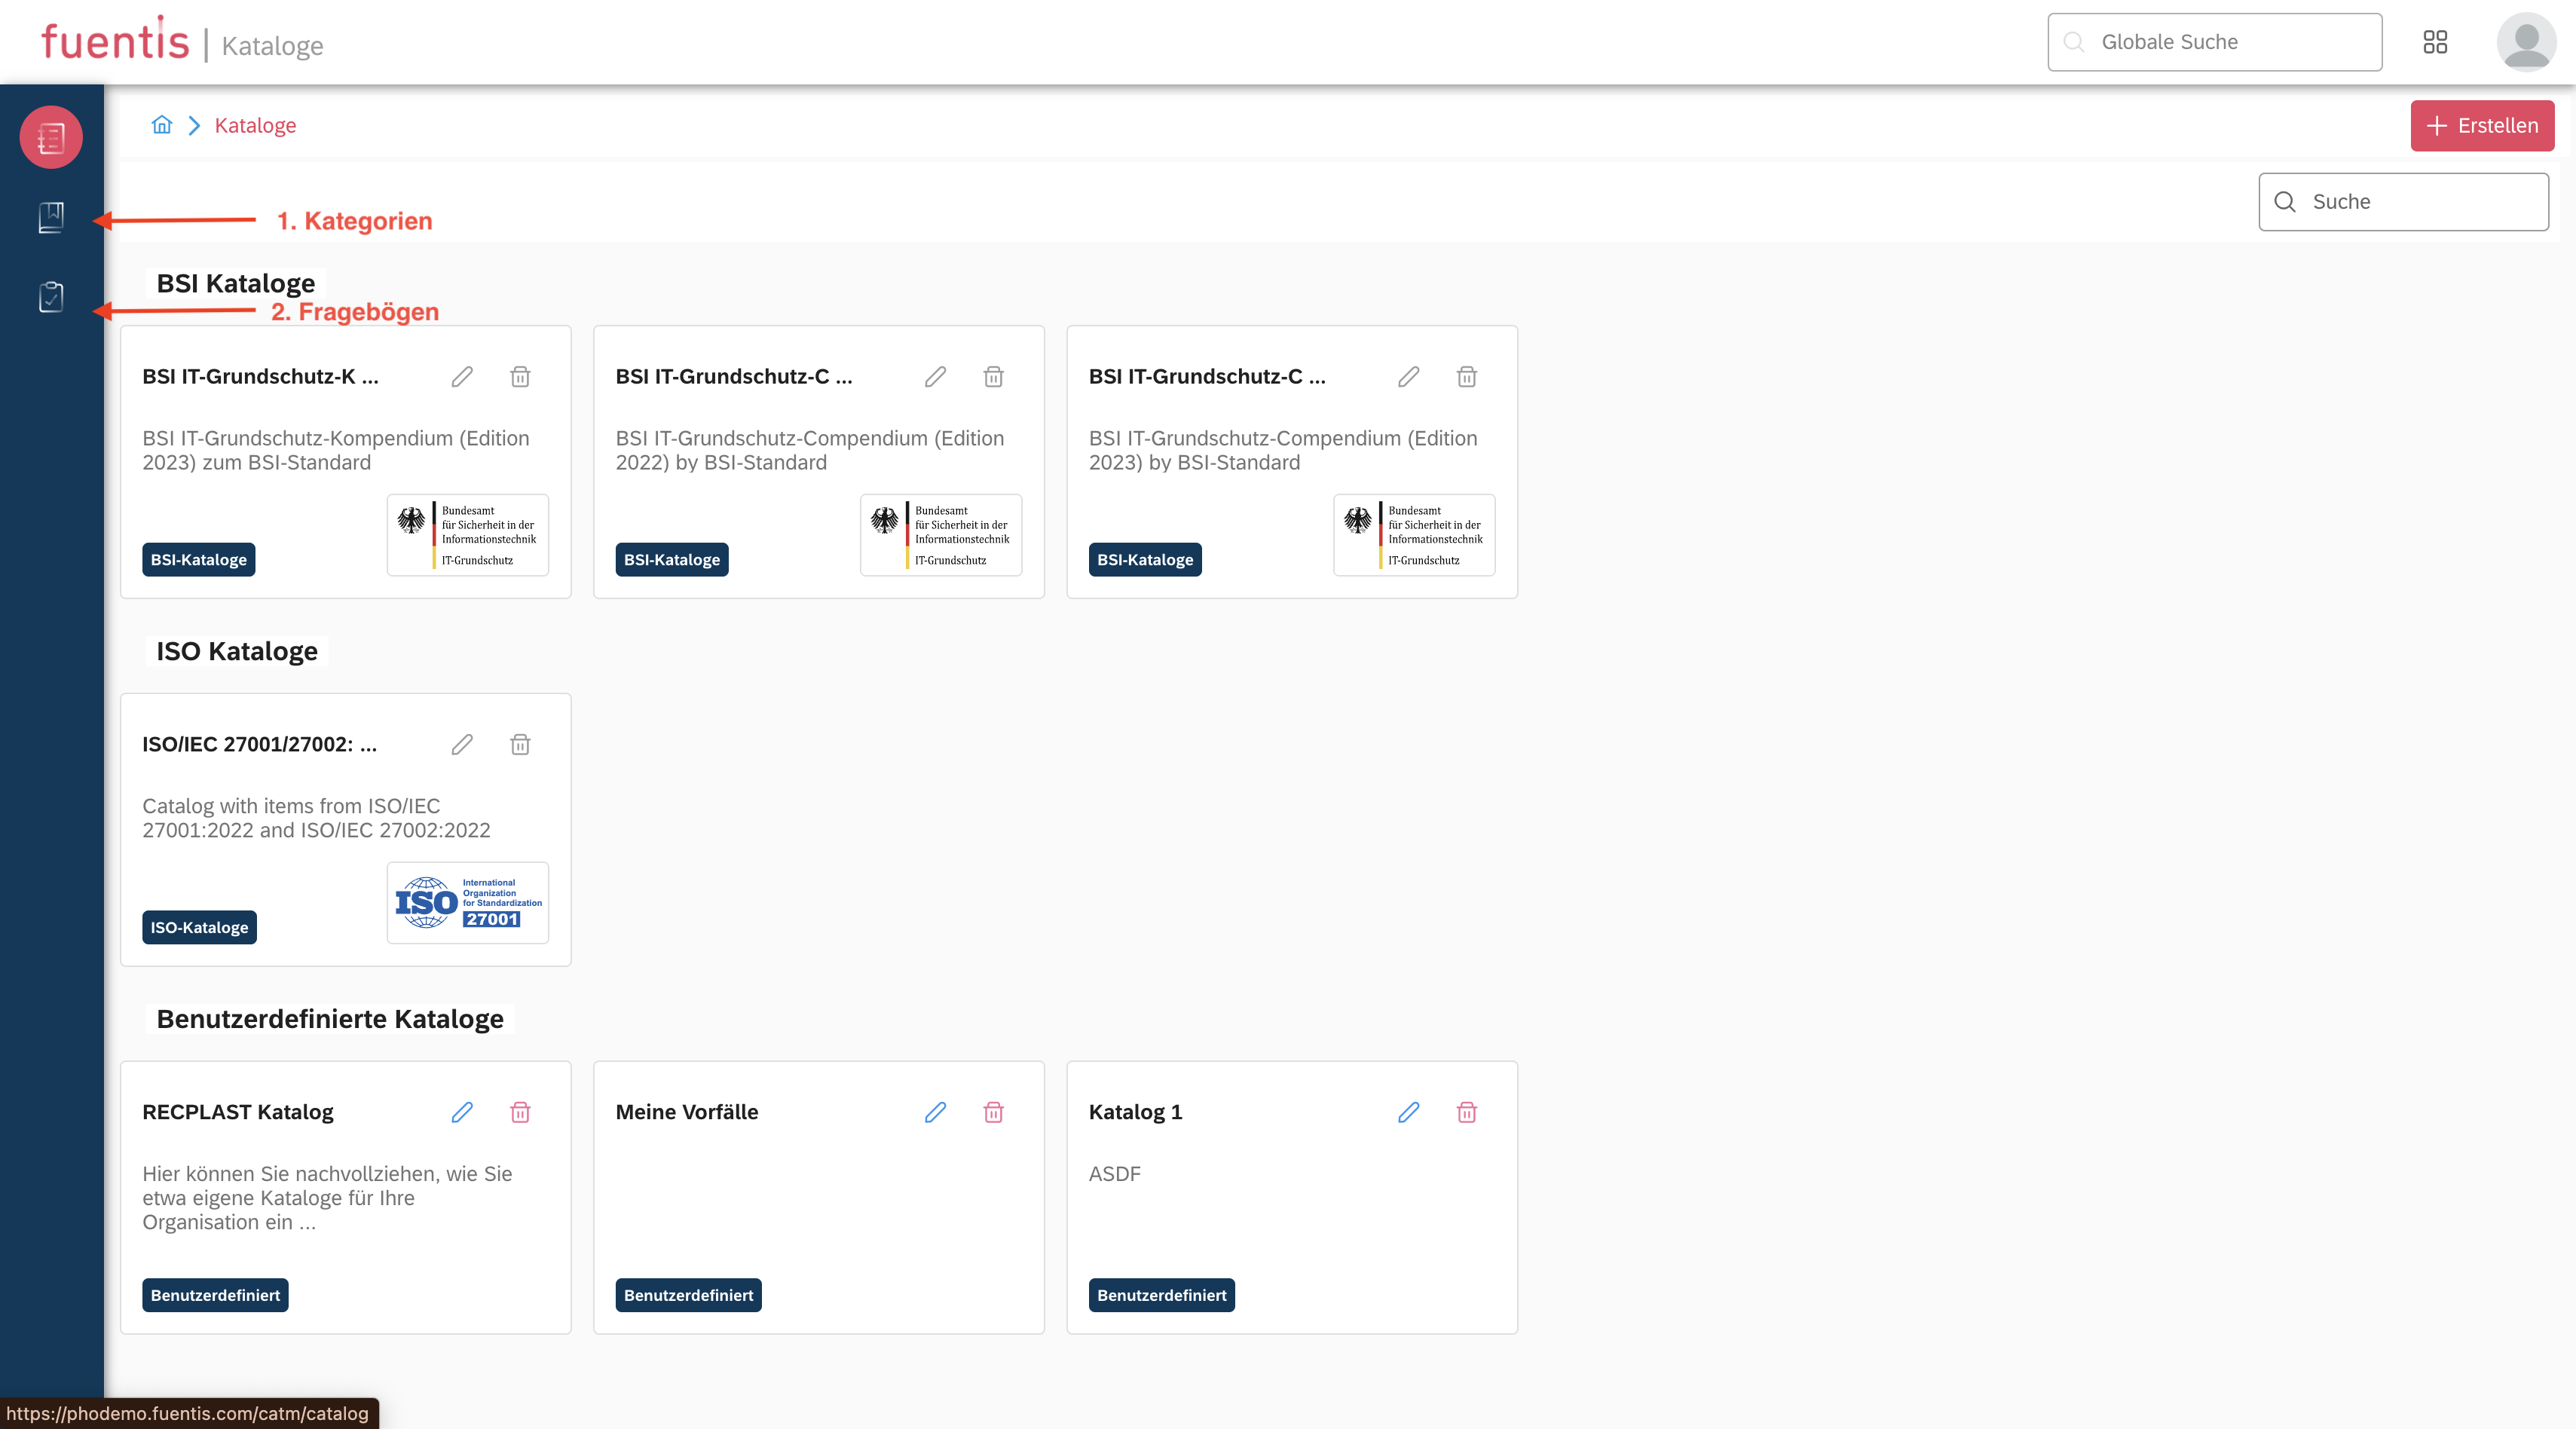Screen dimensions: 2576x1429
Task: Click the Erstellen button
Action: tap(2482, 126)
